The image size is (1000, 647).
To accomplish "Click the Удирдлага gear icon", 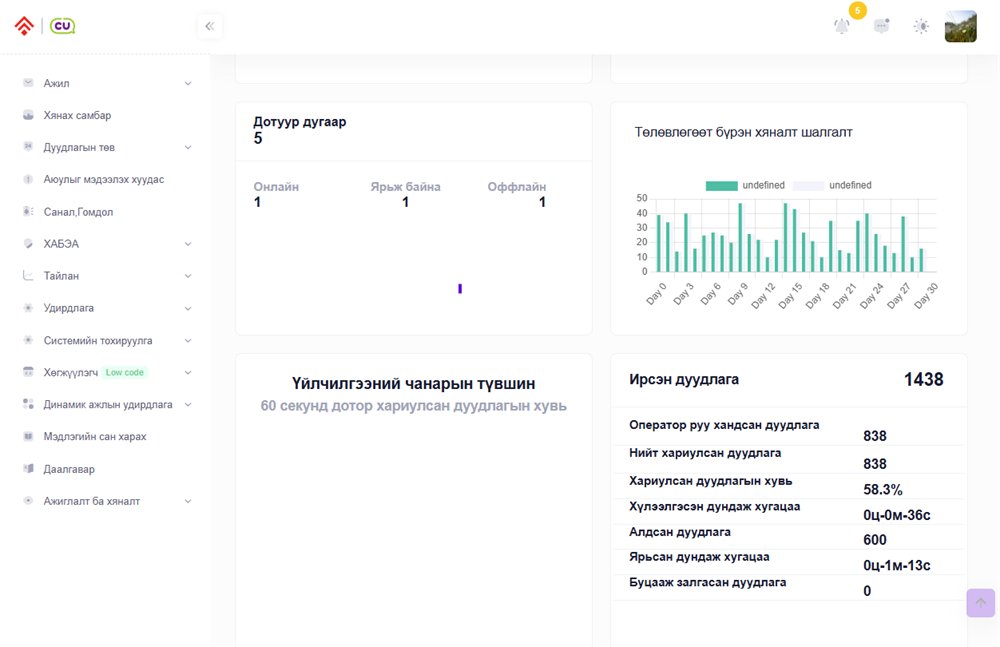I will pos(28,308).
